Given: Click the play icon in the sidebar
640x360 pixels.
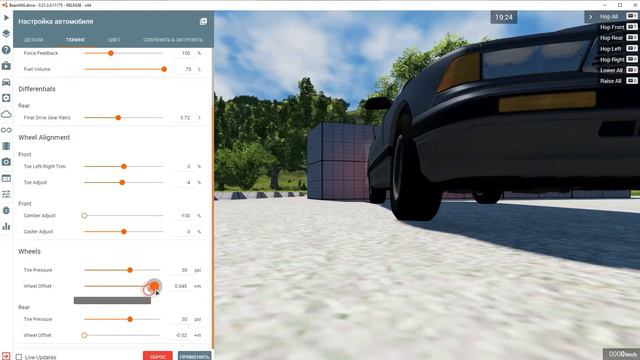Looking at the screenshot, I should pos(6,18).
